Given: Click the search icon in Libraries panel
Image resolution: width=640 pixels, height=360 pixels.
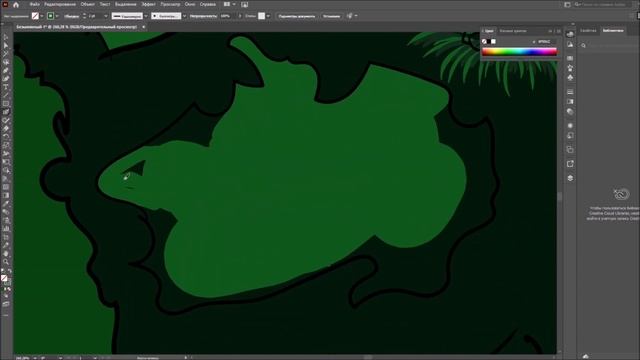Looking at the screenshot, I should click(x=583, y=46).
